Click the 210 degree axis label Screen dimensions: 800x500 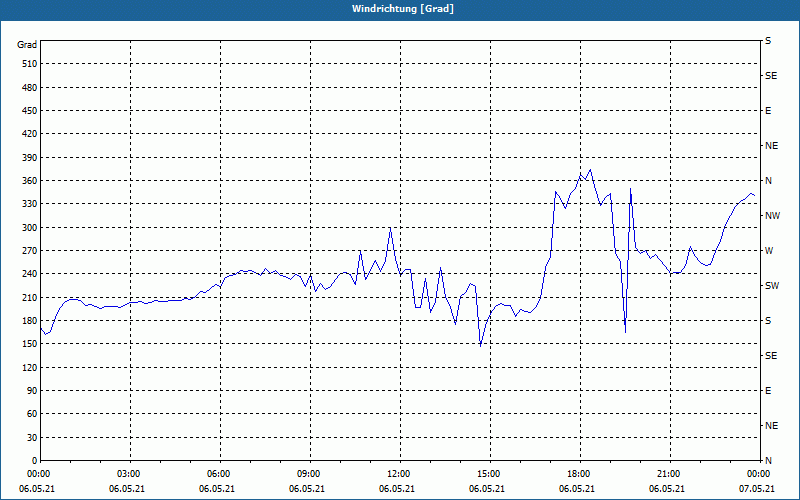coord(30,297)
